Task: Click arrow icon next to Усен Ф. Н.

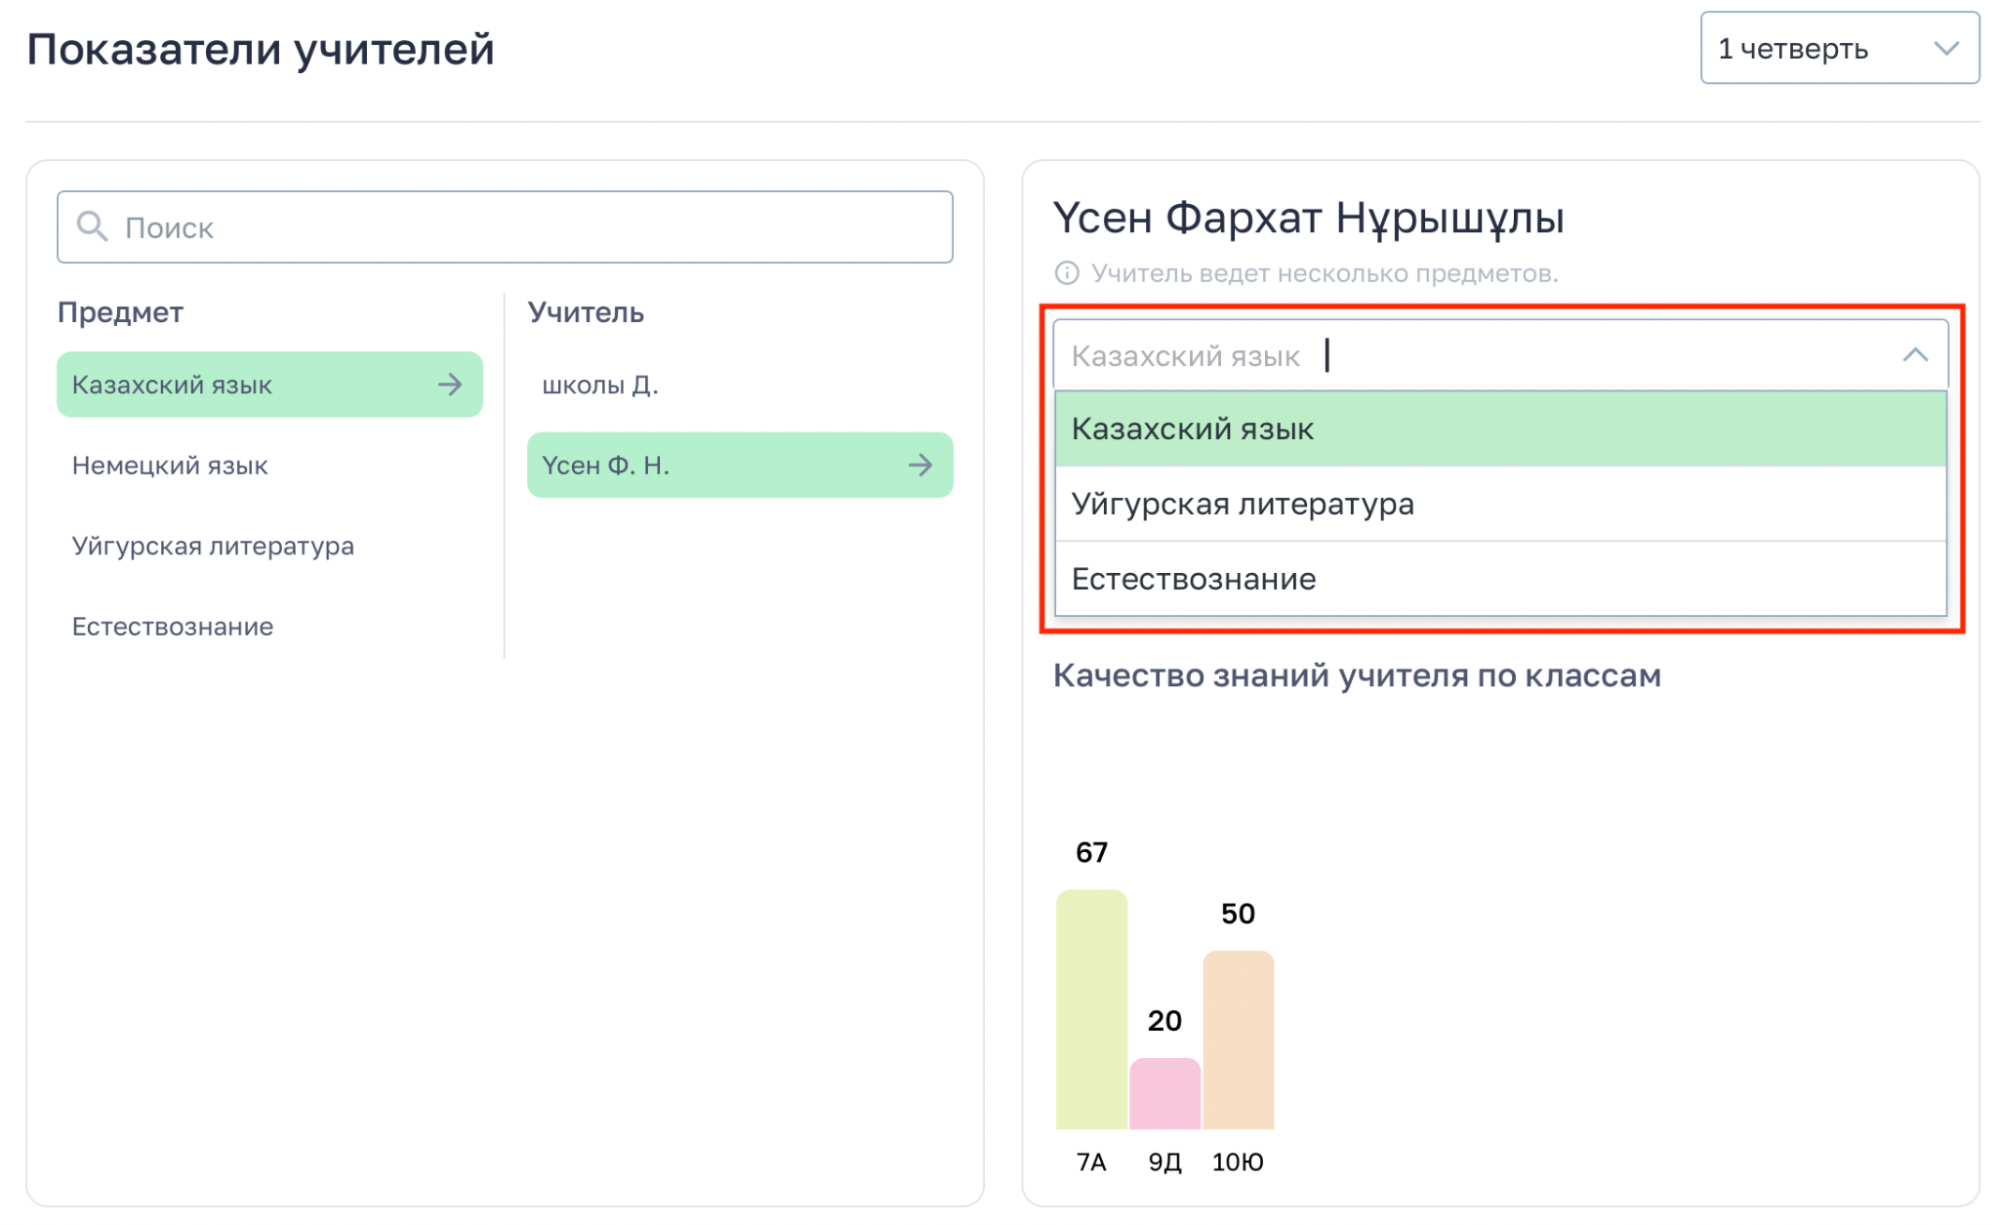Action: (x=920, y=465)
